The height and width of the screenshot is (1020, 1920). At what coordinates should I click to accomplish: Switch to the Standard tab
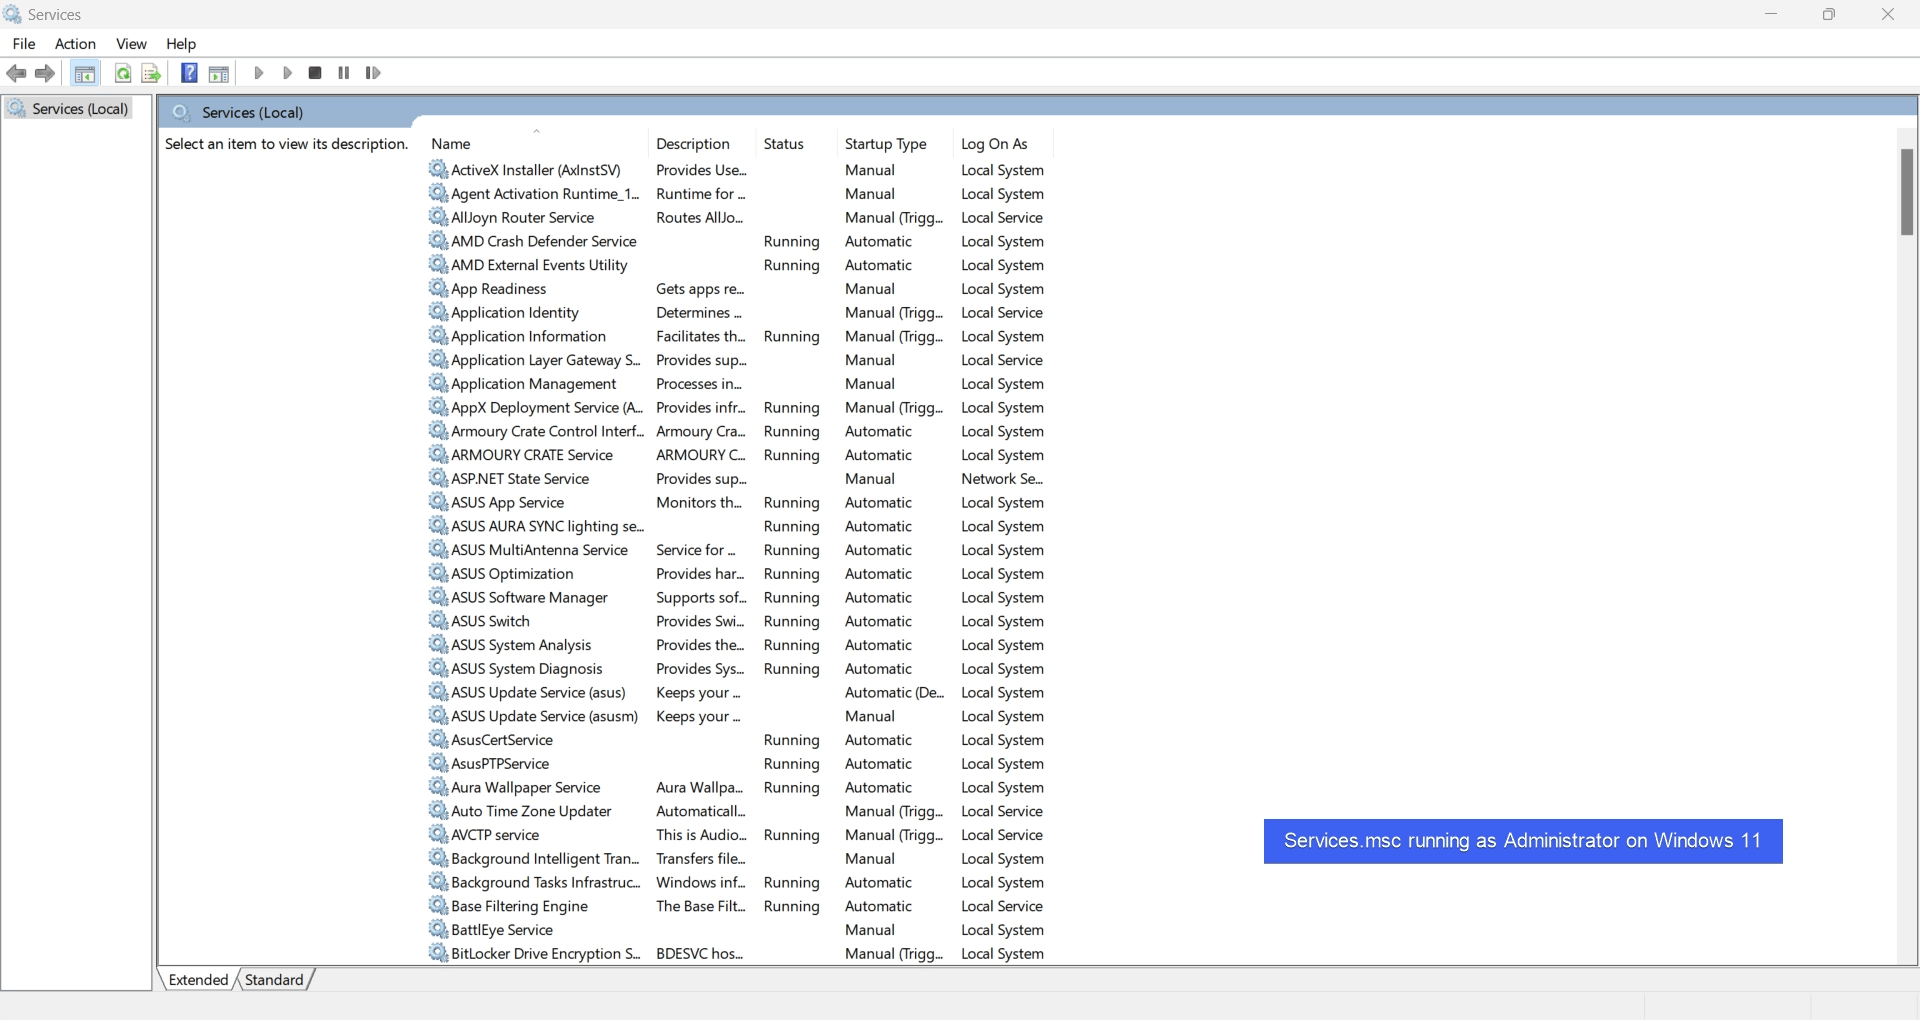(x=274, y=980)
